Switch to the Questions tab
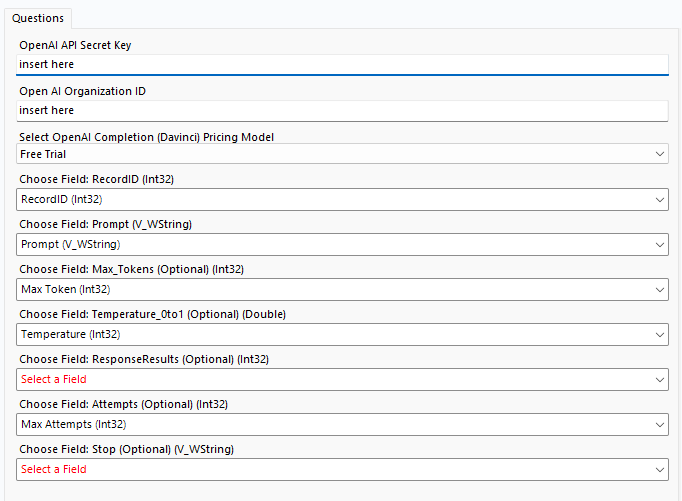This screenshot has width=682, height=501. pos(38,18)
